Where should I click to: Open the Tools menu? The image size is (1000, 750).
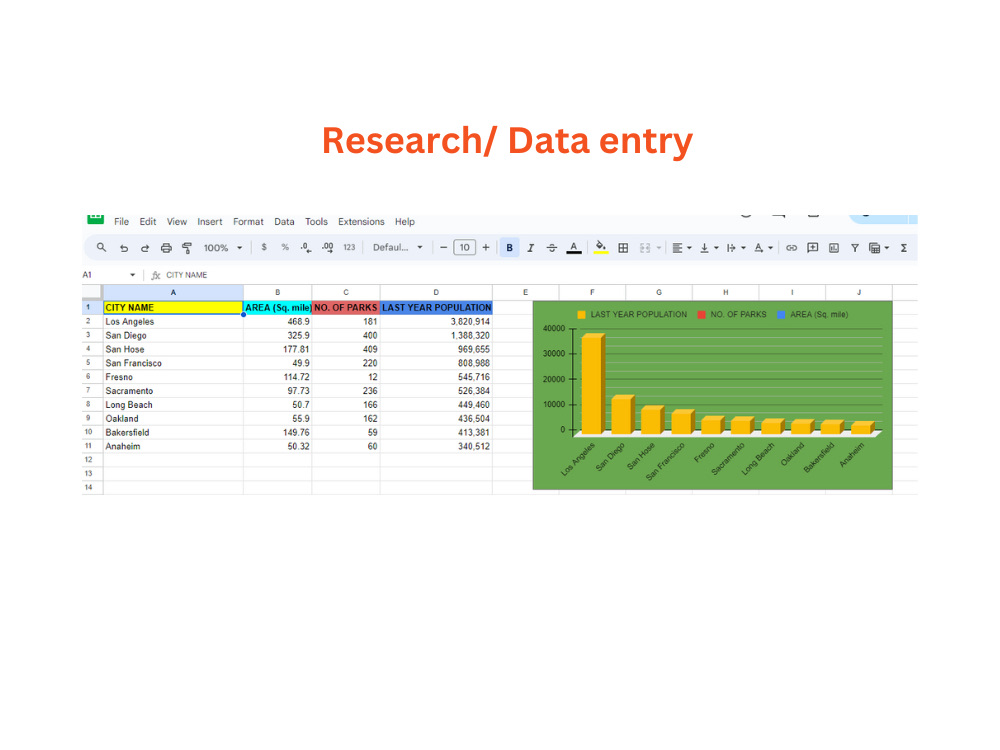(x=316, y=221)
